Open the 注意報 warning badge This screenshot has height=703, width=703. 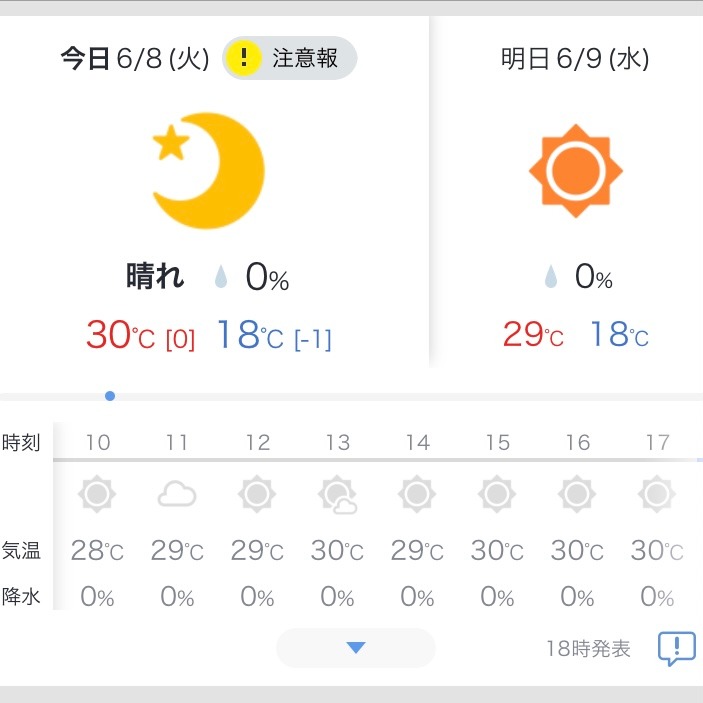(x=290, y=58)
